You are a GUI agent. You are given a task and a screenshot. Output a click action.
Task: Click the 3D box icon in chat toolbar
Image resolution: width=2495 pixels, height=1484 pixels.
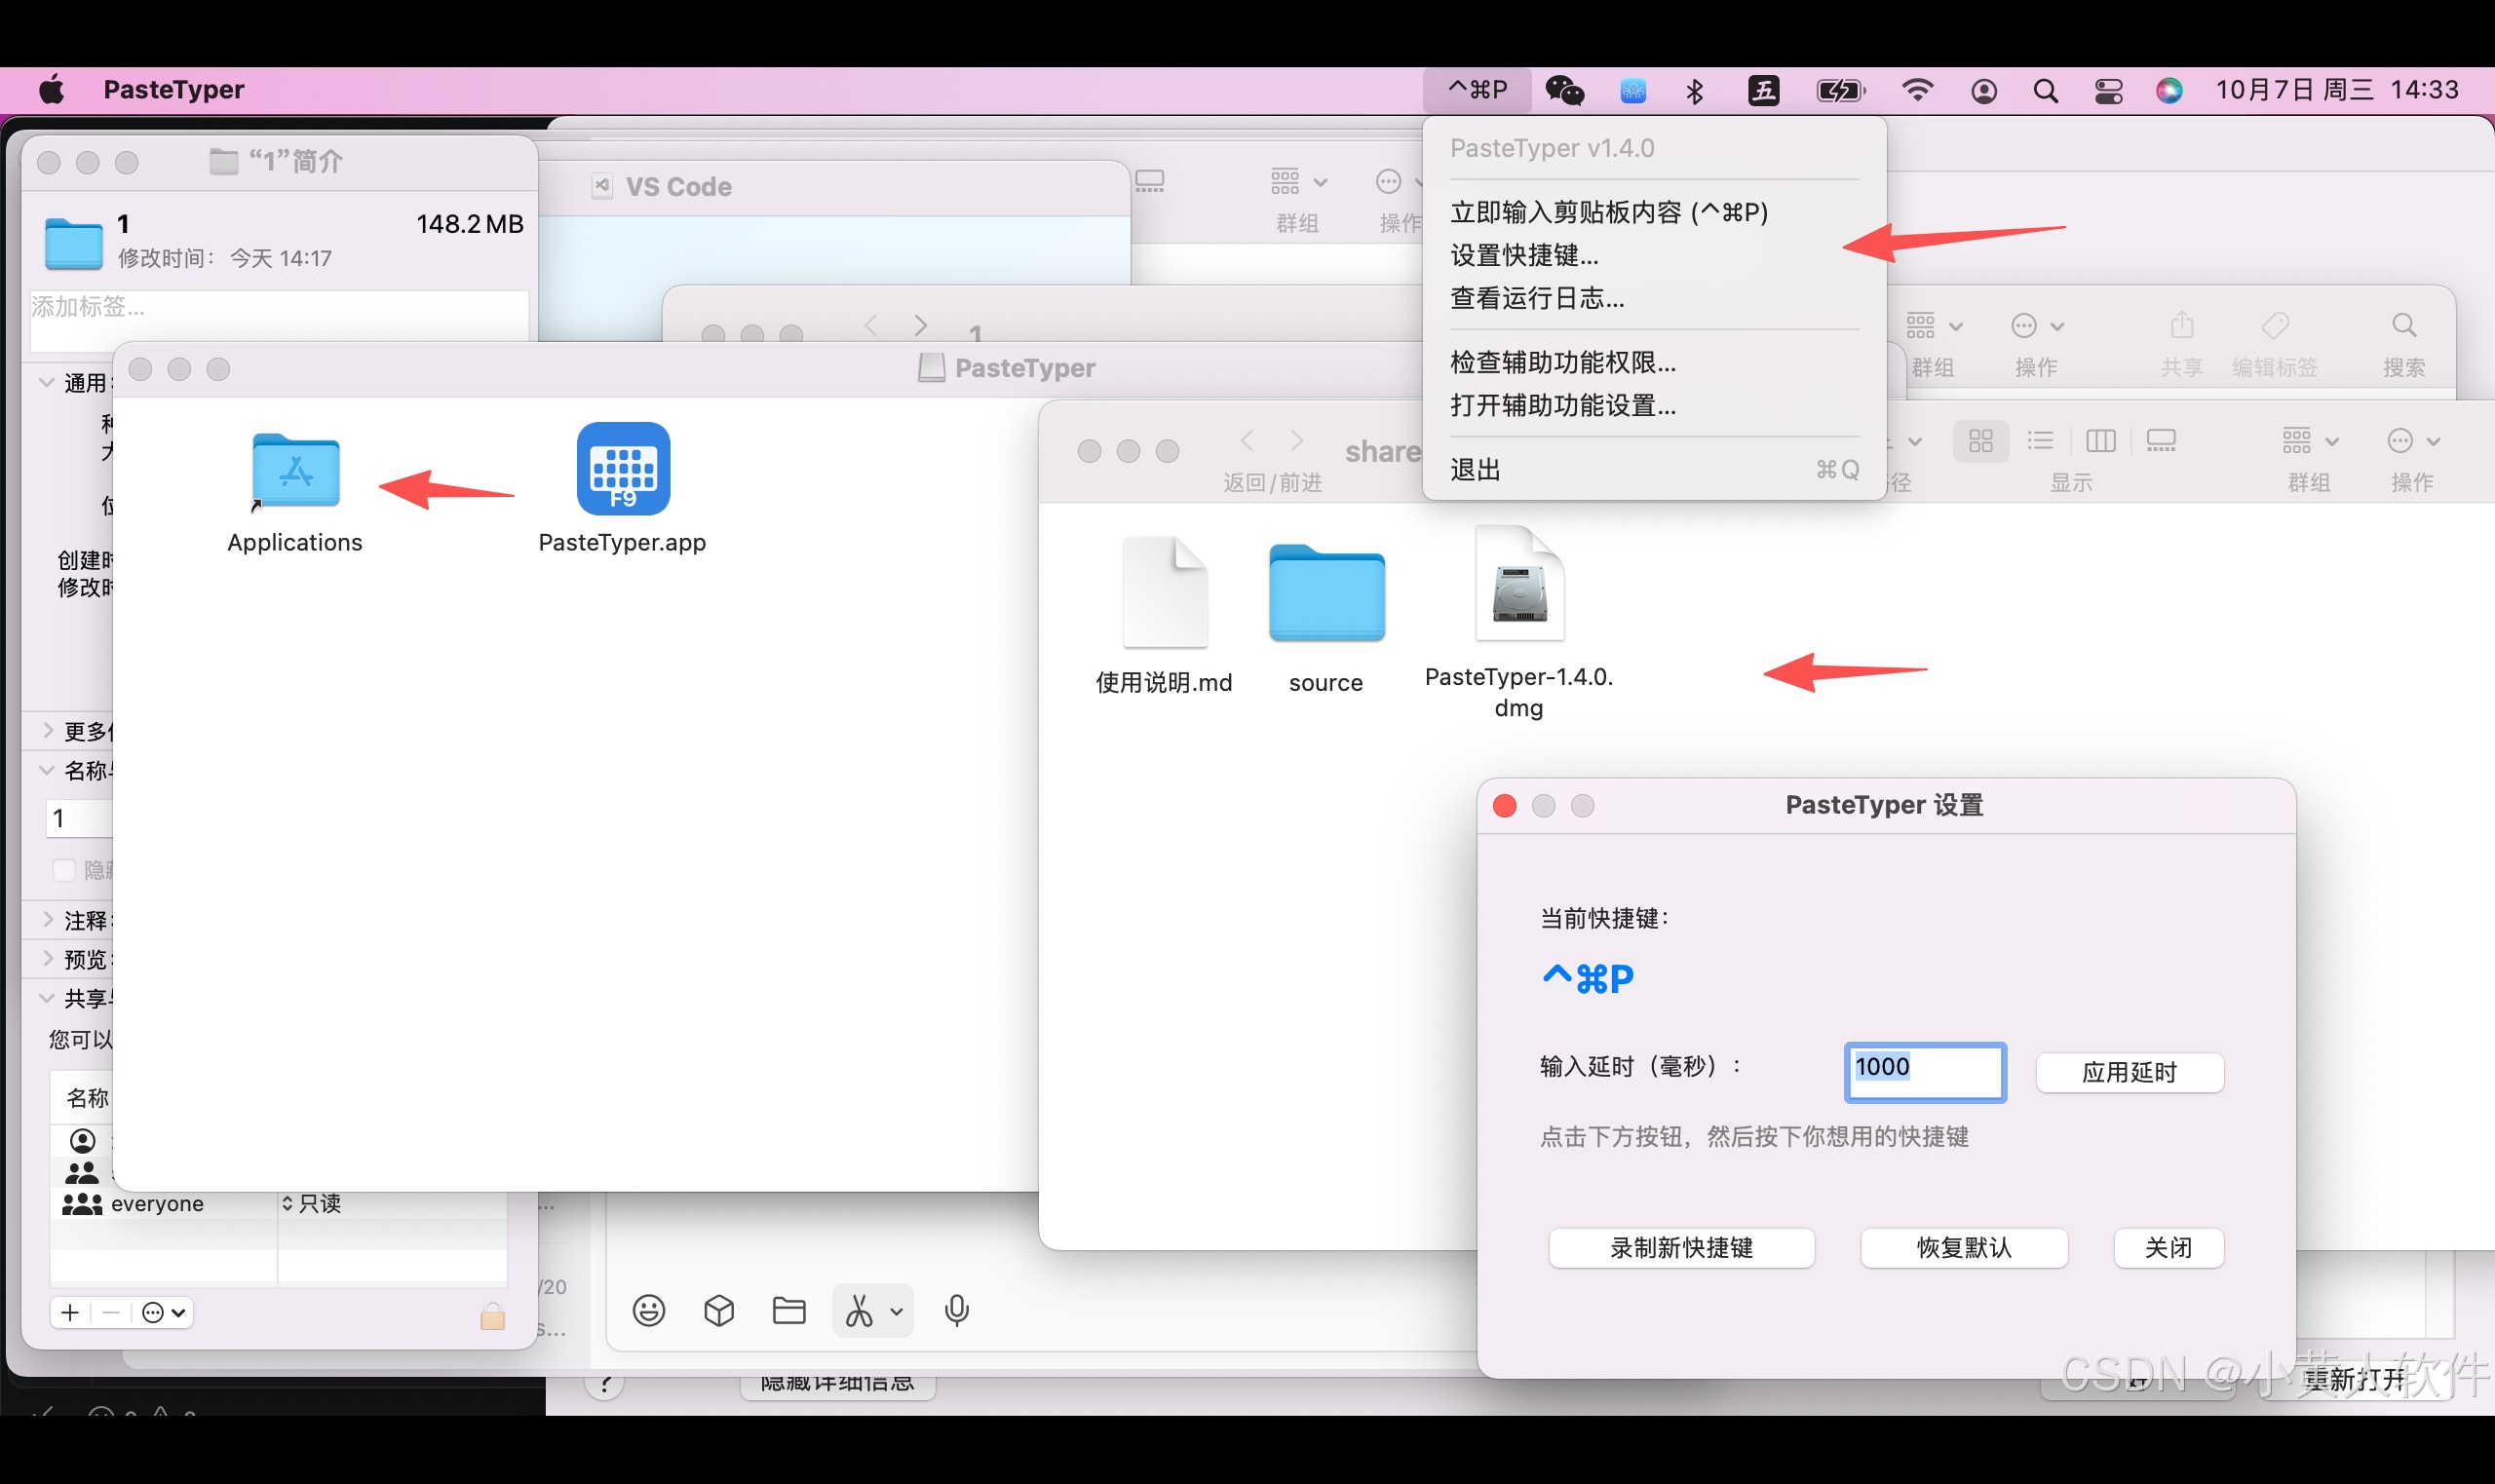point(719,1310)
